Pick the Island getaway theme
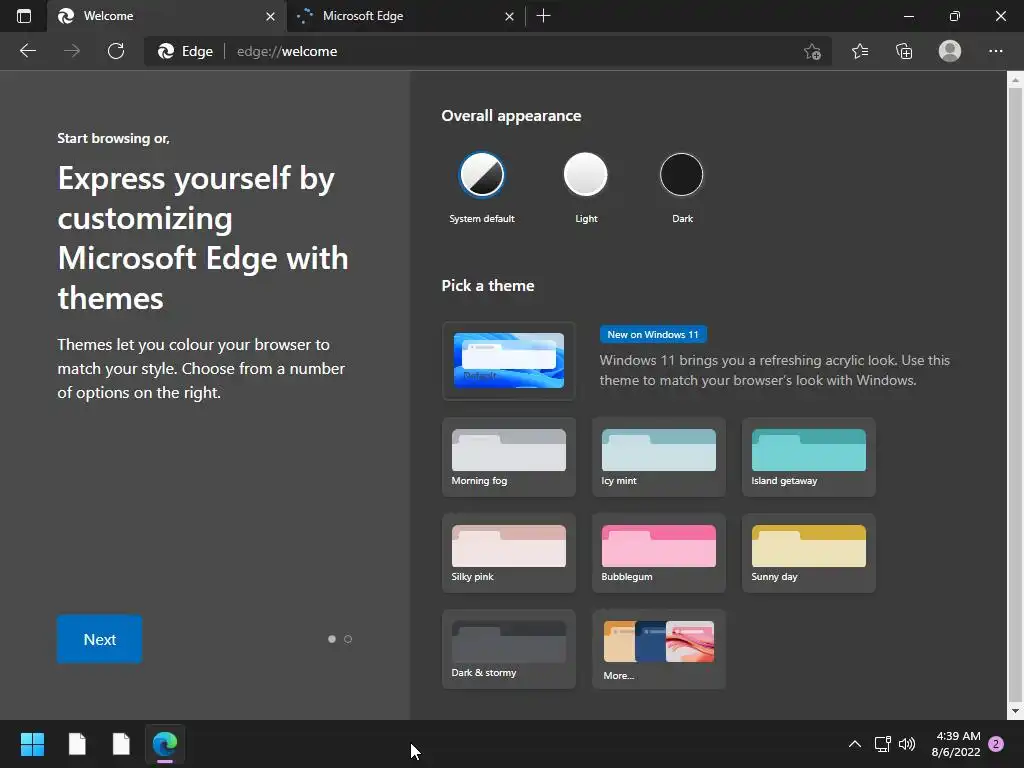Viewport: 1024px width, 768px height. tap(808, 457)
